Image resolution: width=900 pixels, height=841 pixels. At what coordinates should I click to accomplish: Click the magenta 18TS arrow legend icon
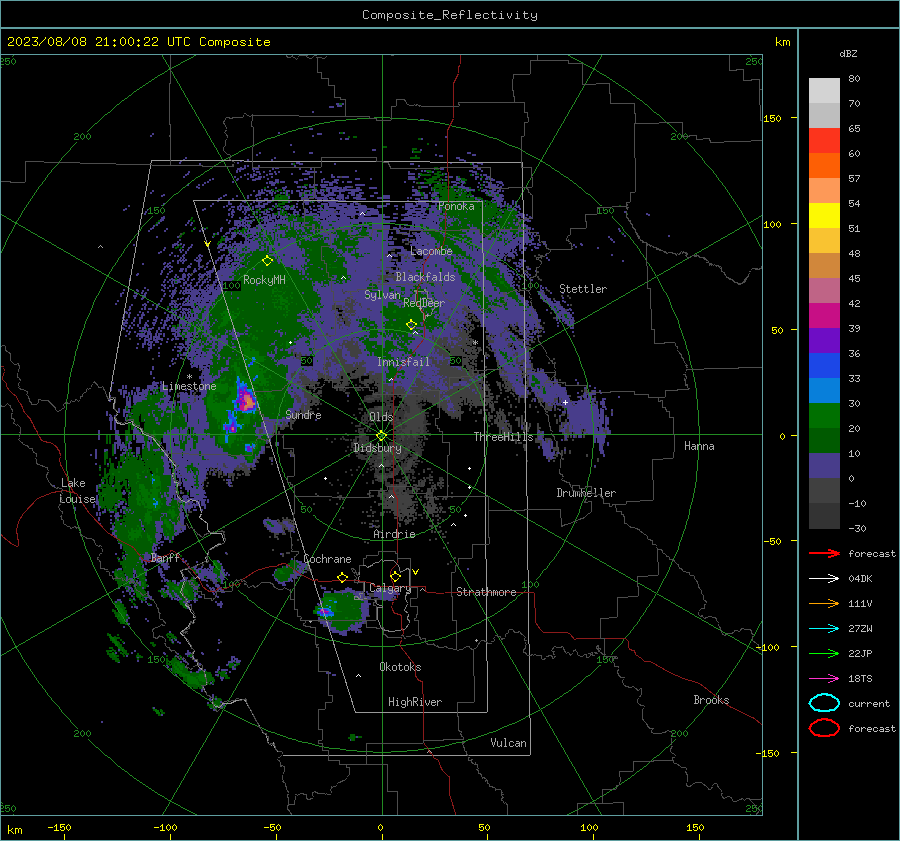(824, 679)
